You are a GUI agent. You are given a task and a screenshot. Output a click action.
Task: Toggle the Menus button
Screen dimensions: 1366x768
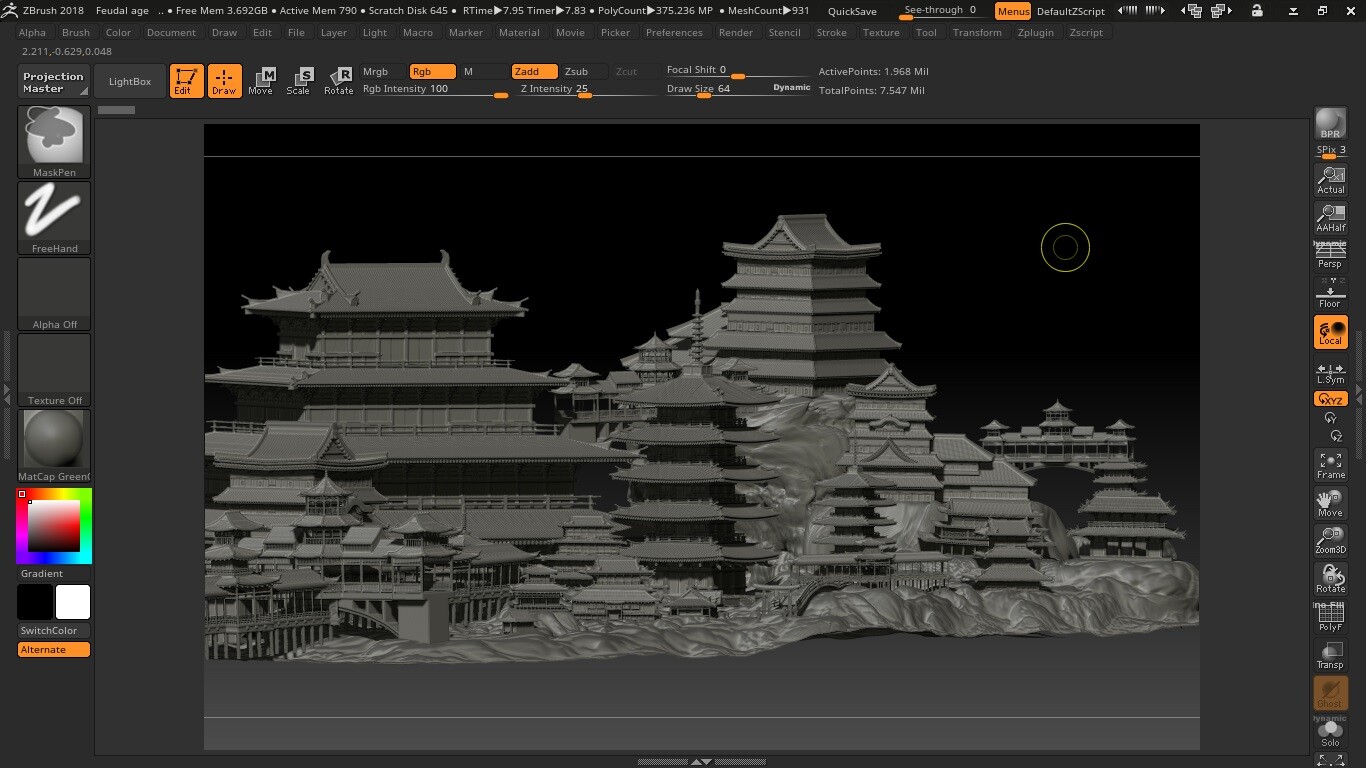1013,11
